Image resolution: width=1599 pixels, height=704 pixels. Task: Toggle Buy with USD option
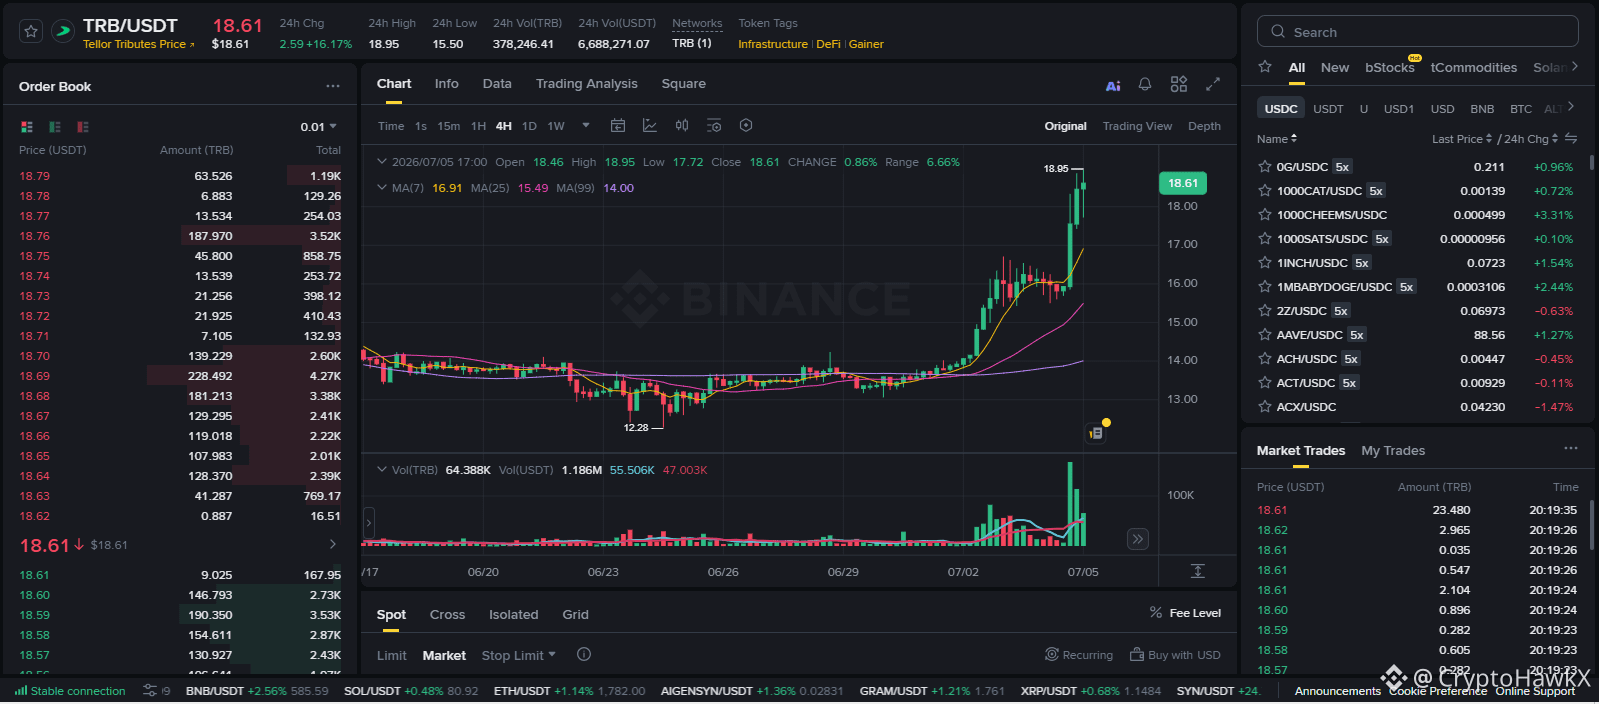coord(1175,655)
